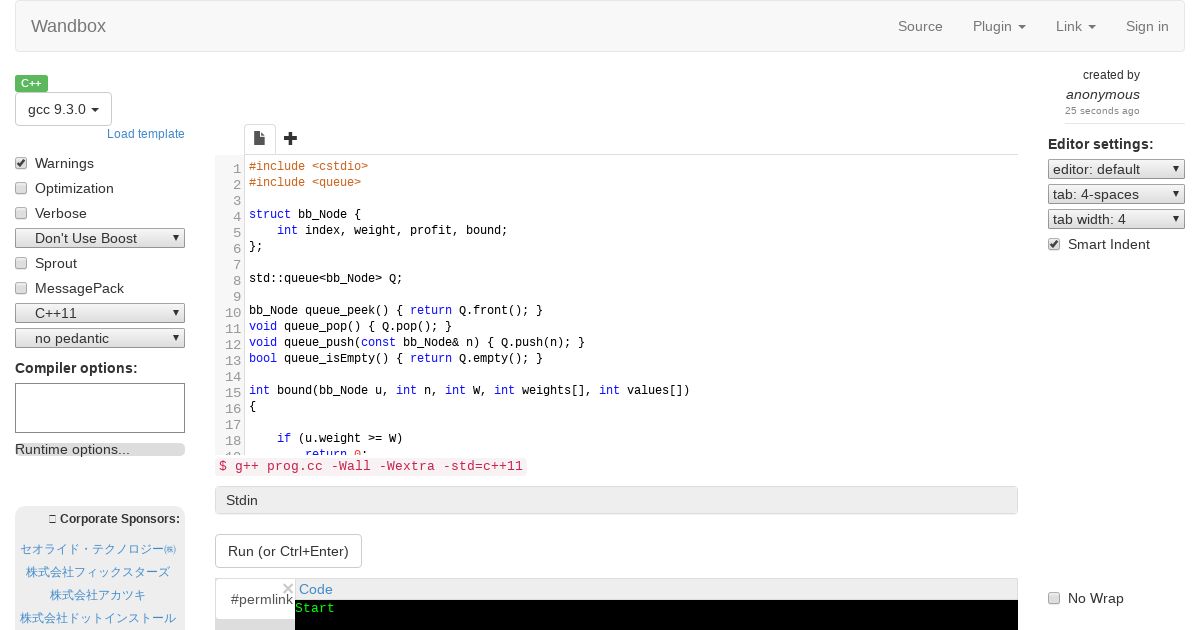
Task: Click the C++ language badge
Action: point(31,83)
